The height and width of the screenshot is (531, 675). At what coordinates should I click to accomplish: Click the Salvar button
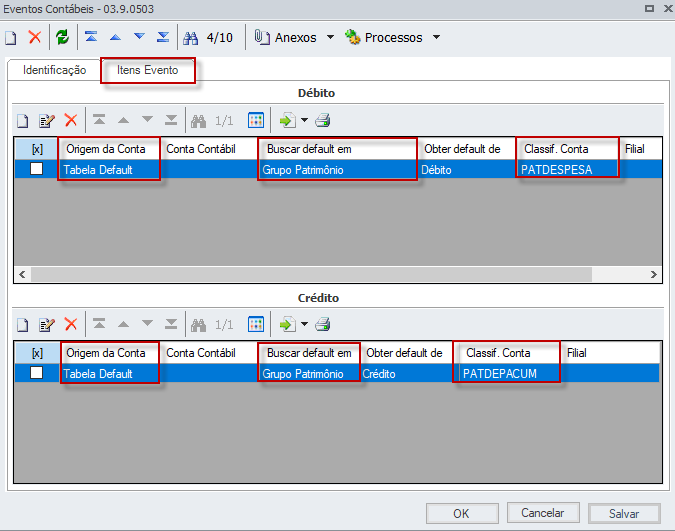(624, 513)
